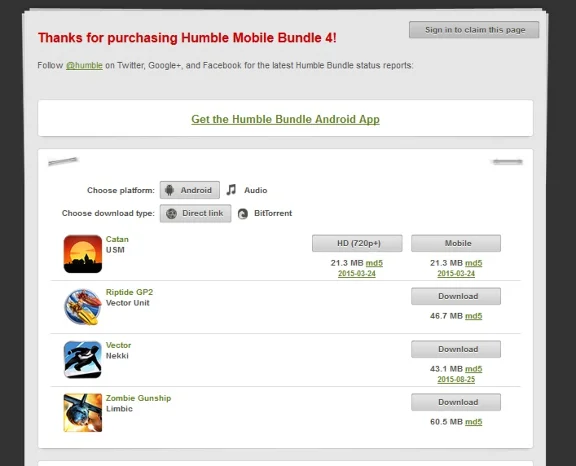Click 2015-03-24 date under Catan HD
576x466 pixels.
(357, 274)
